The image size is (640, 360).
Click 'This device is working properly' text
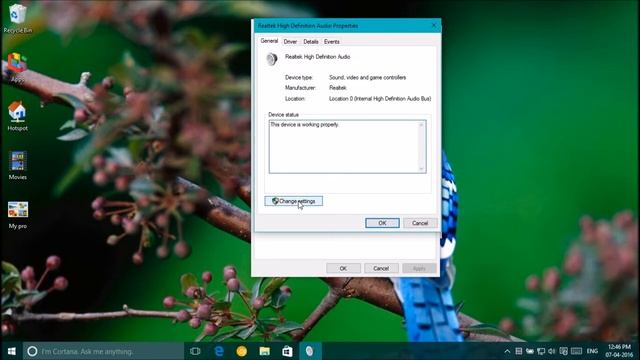pyautogui.click(x=305, y=124)
